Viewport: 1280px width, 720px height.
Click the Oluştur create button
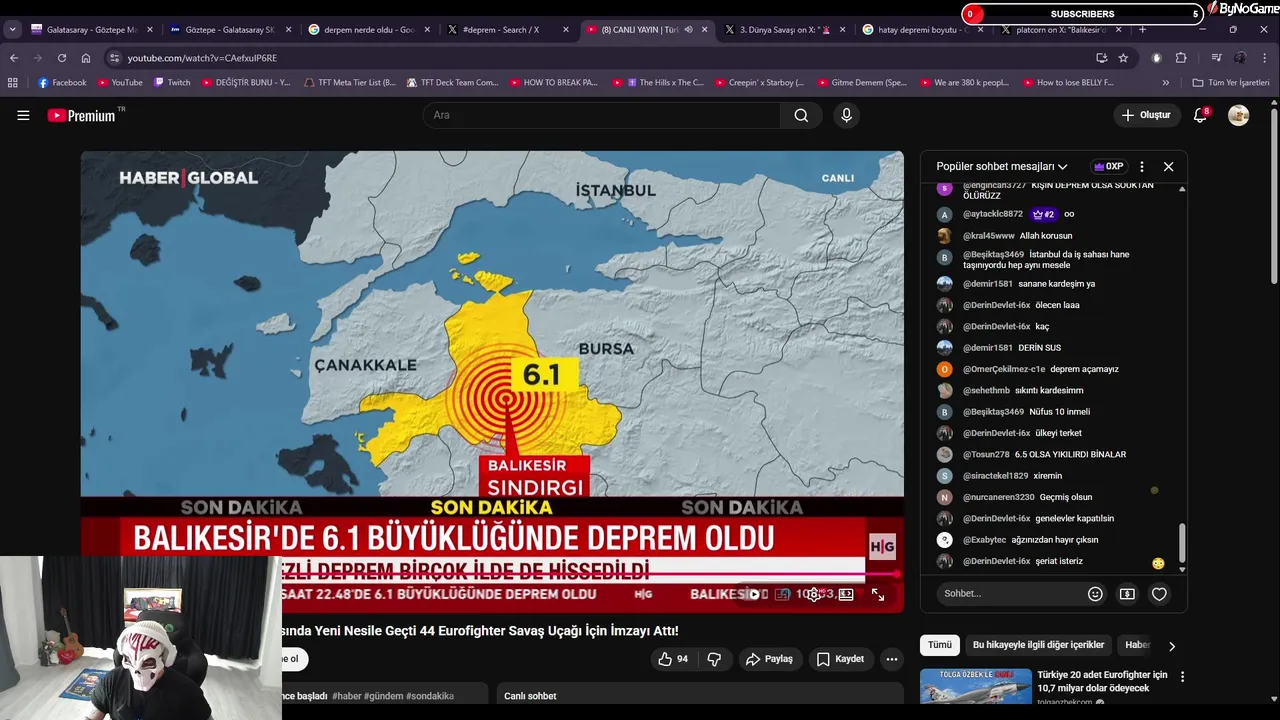(x=1146, y=115)
